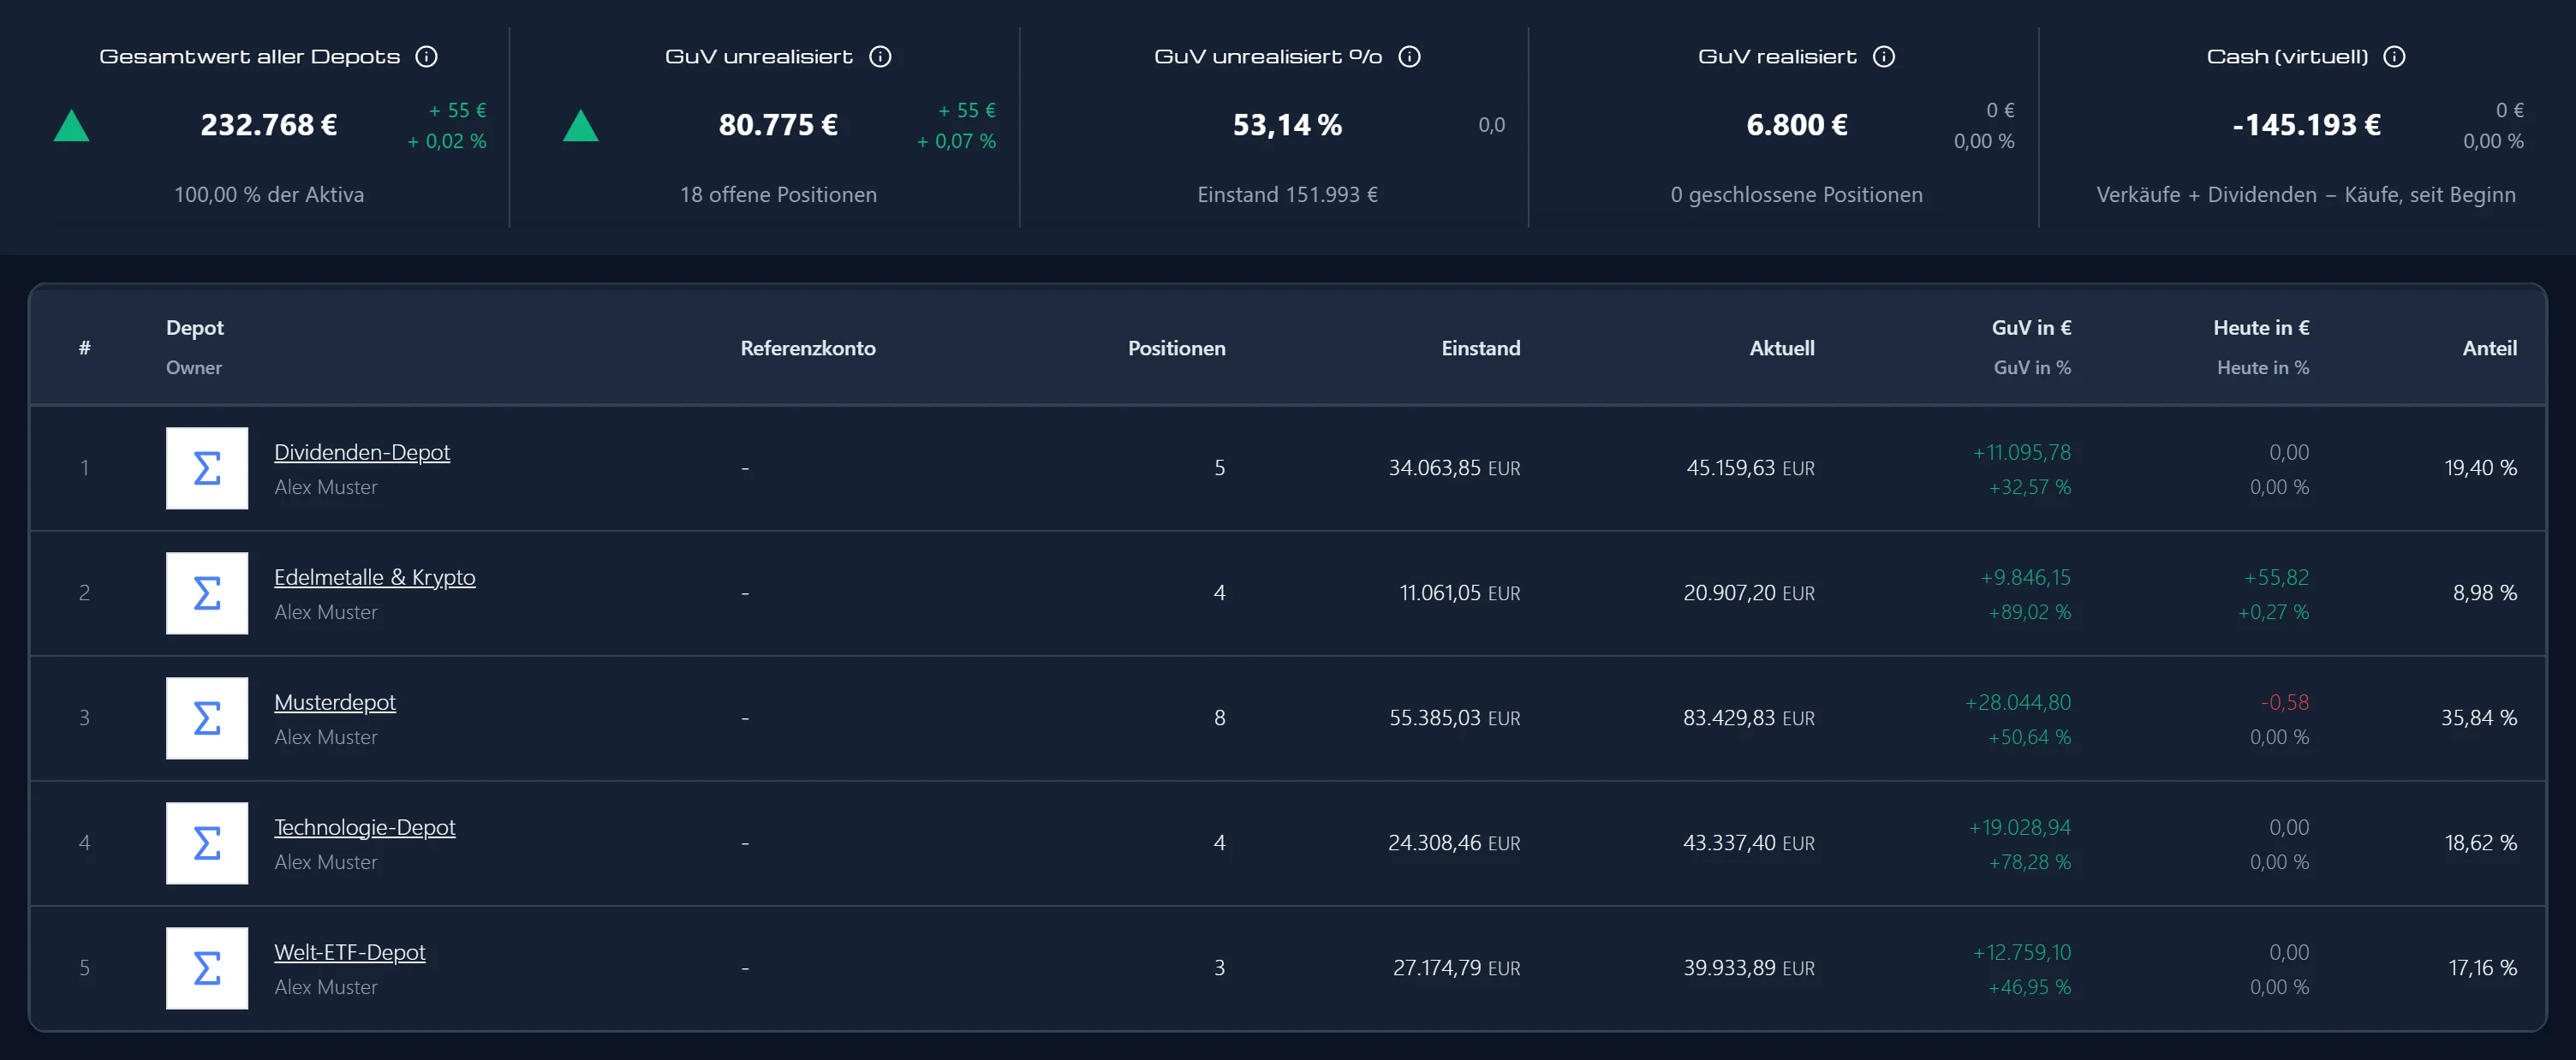Click info icon next to Gesamtwert aller Depots
The image size is (2576, 1060).
coord(426,57)
